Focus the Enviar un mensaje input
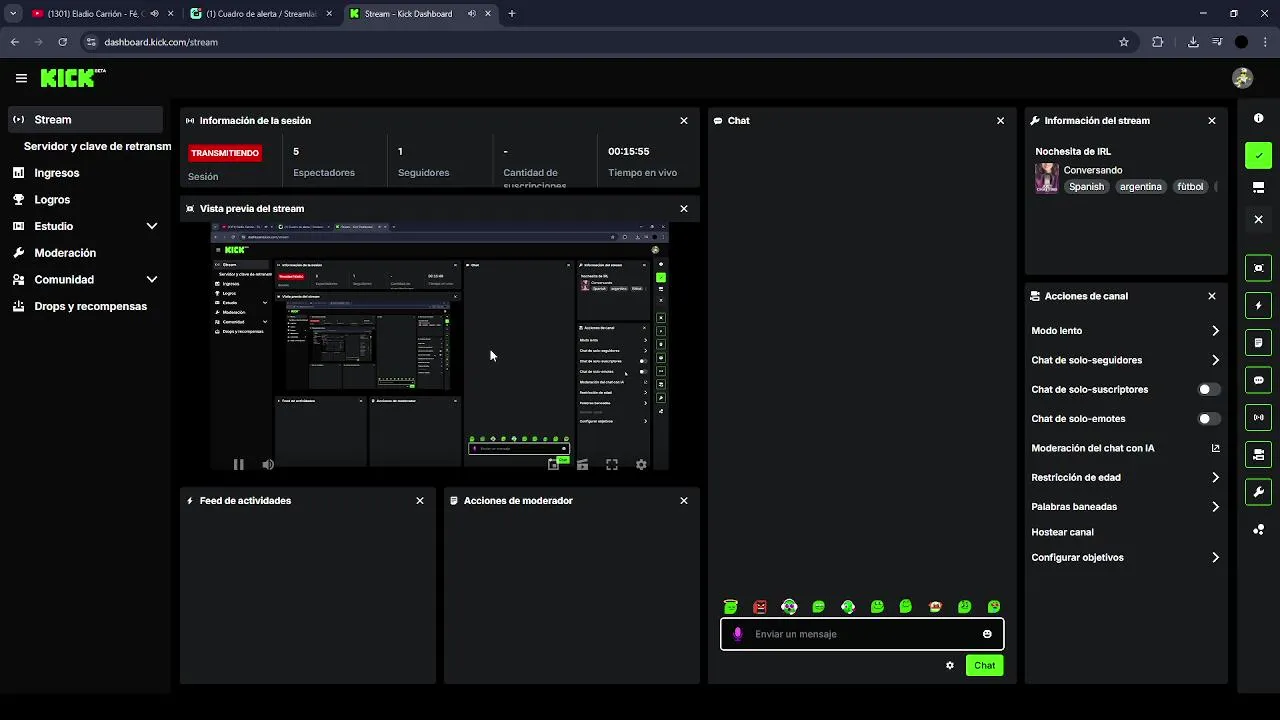1280x720 pixels. click(x=862, y=634)
